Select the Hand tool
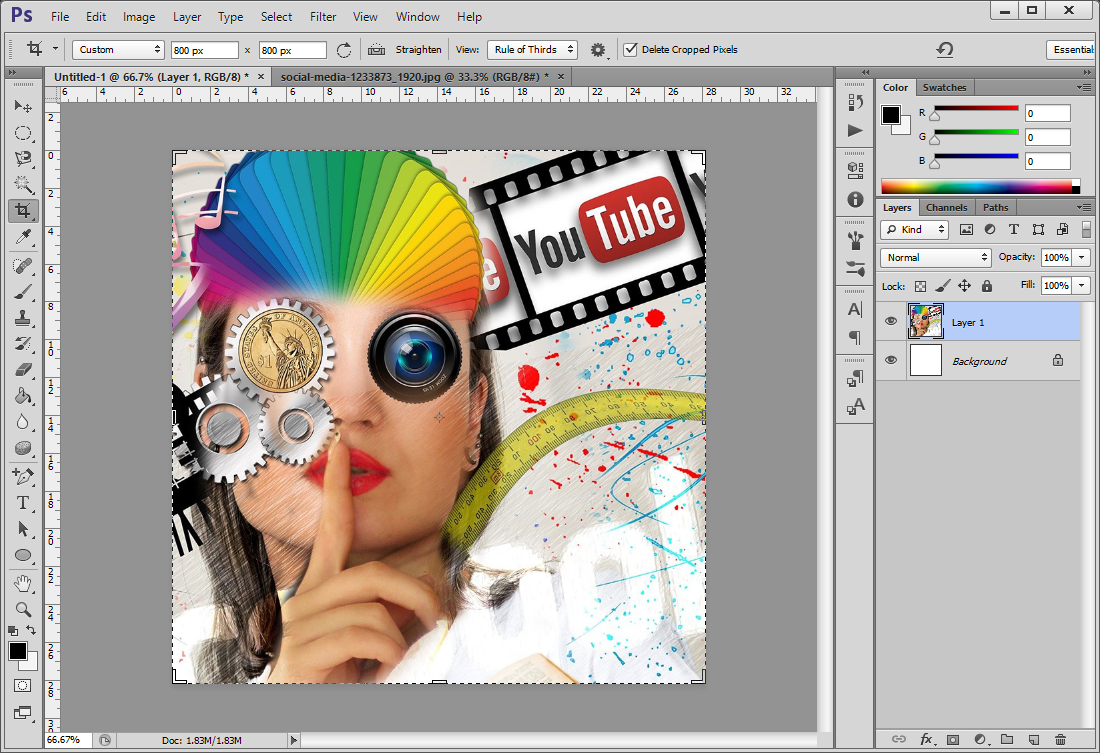Image resolution: width=1100 pixels, height=753 pixels. (x=23, y=582)
